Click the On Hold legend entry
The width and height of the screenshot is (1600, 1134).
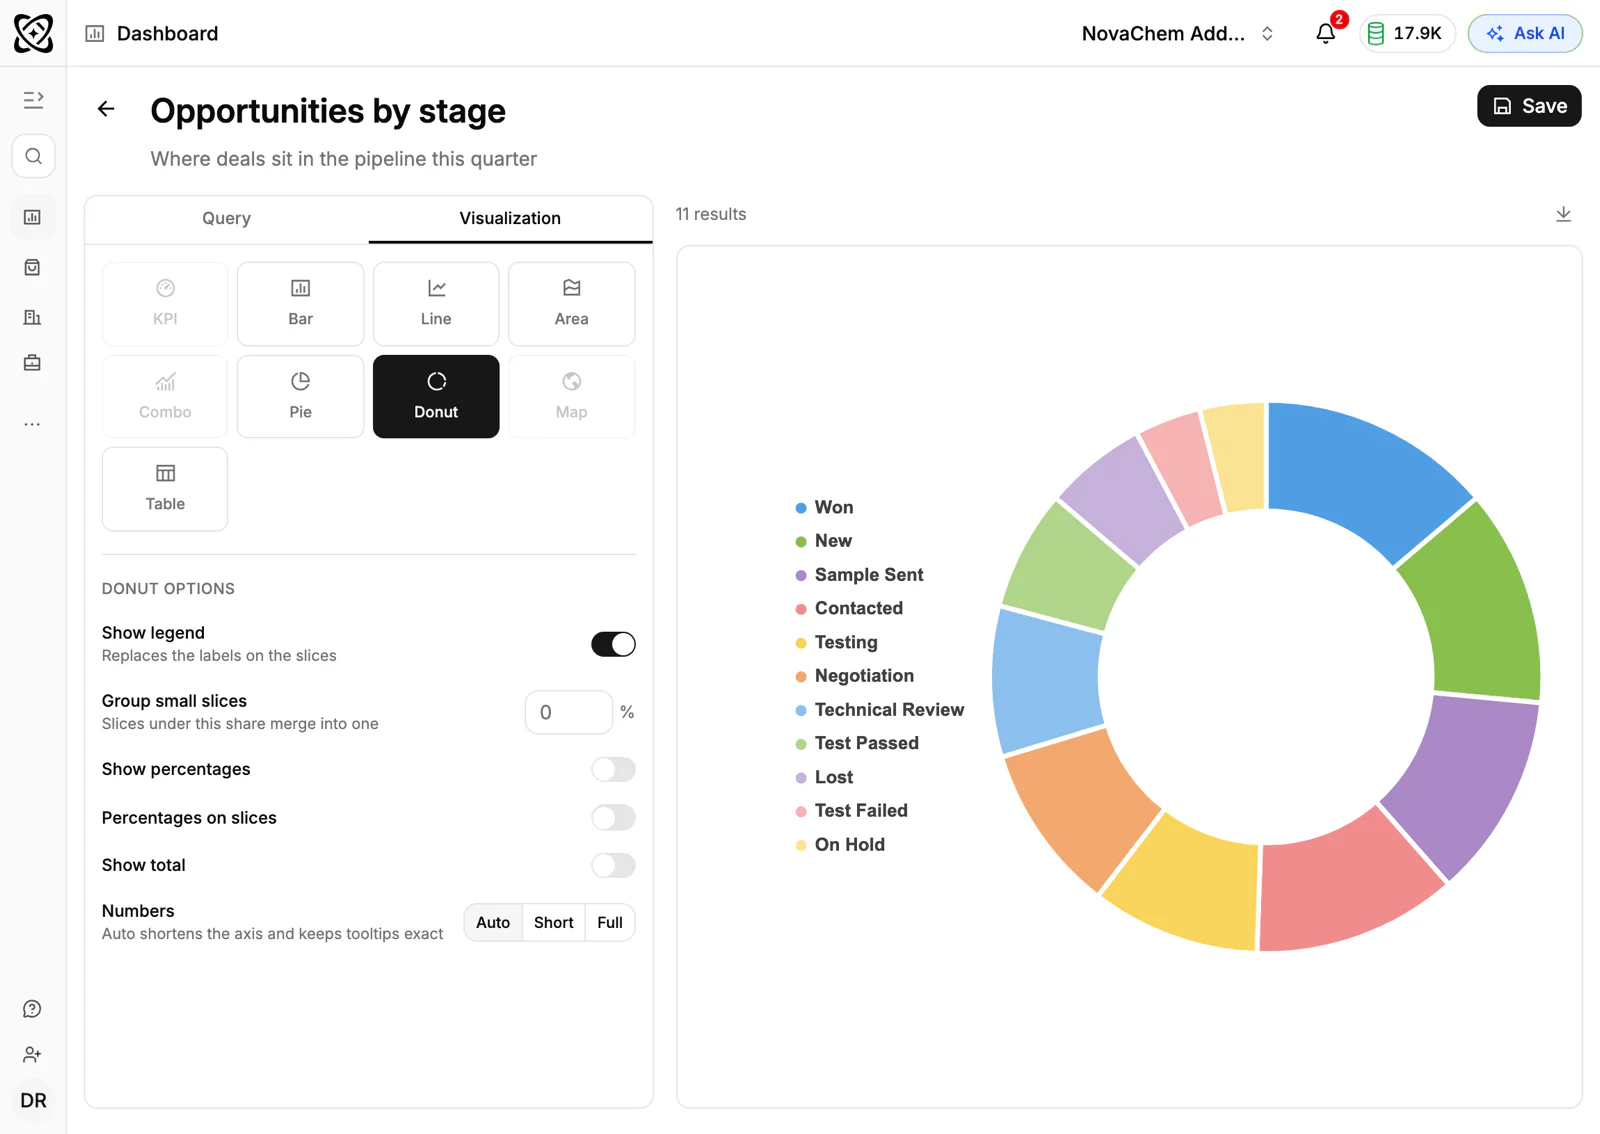click(840, 844)
